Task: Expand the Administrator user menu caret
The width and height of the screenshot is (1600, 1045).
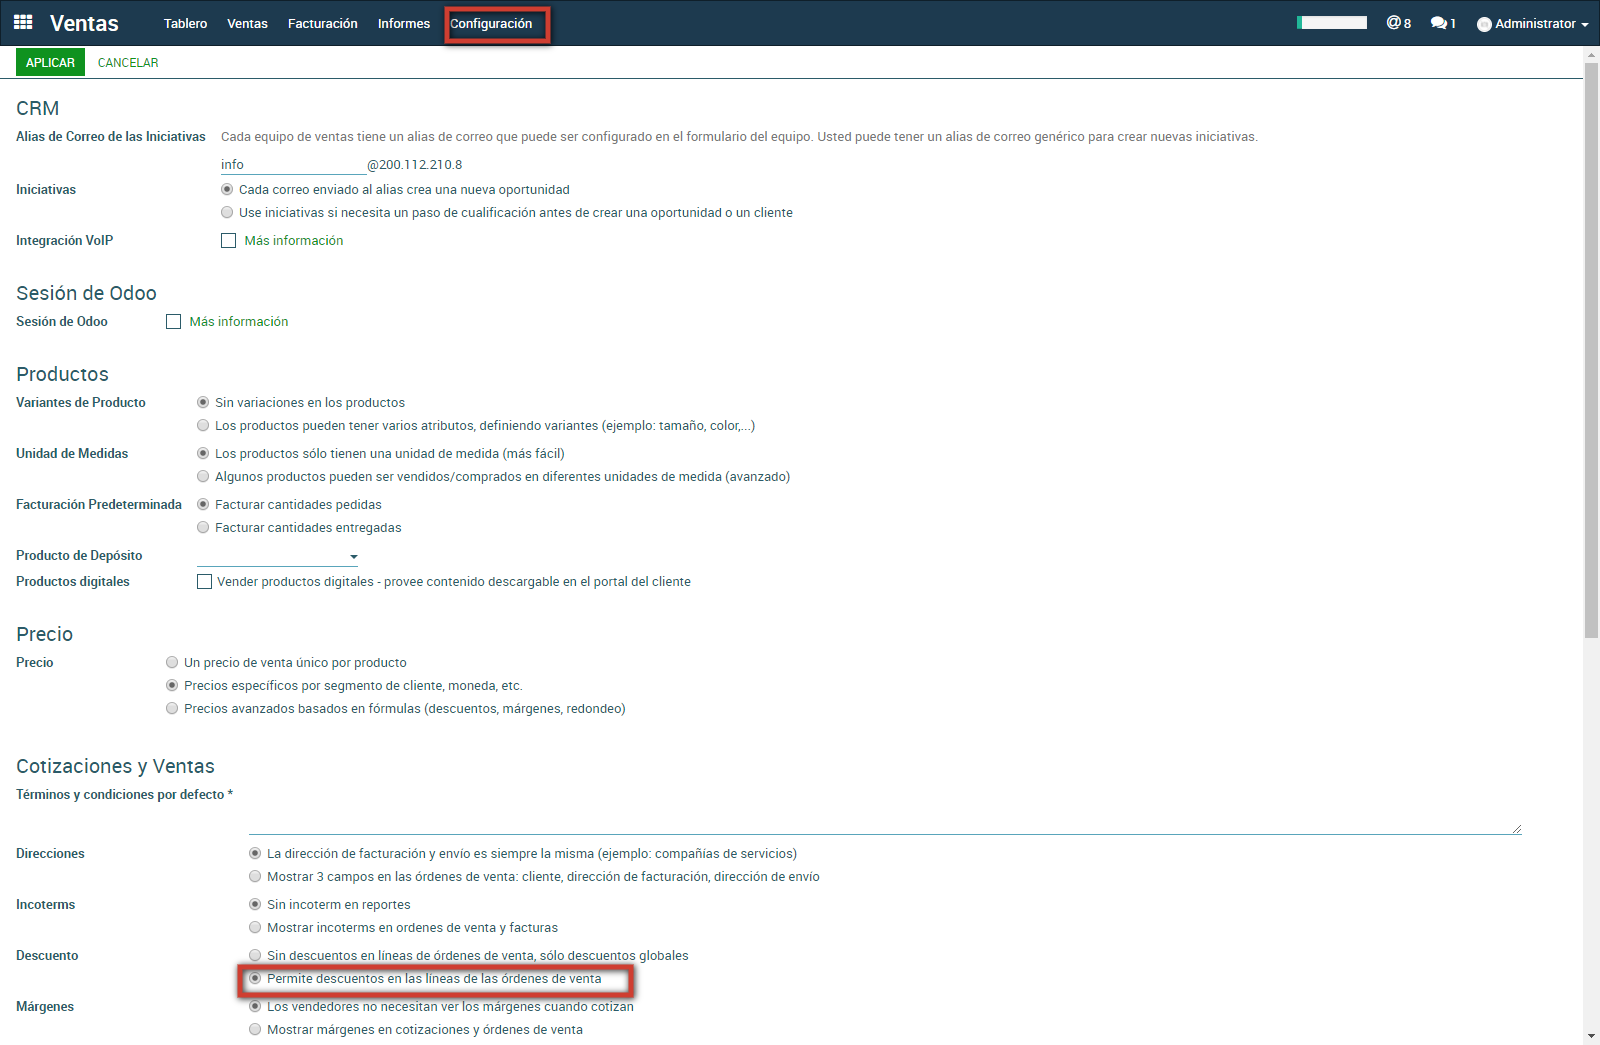Action: 1585,25
